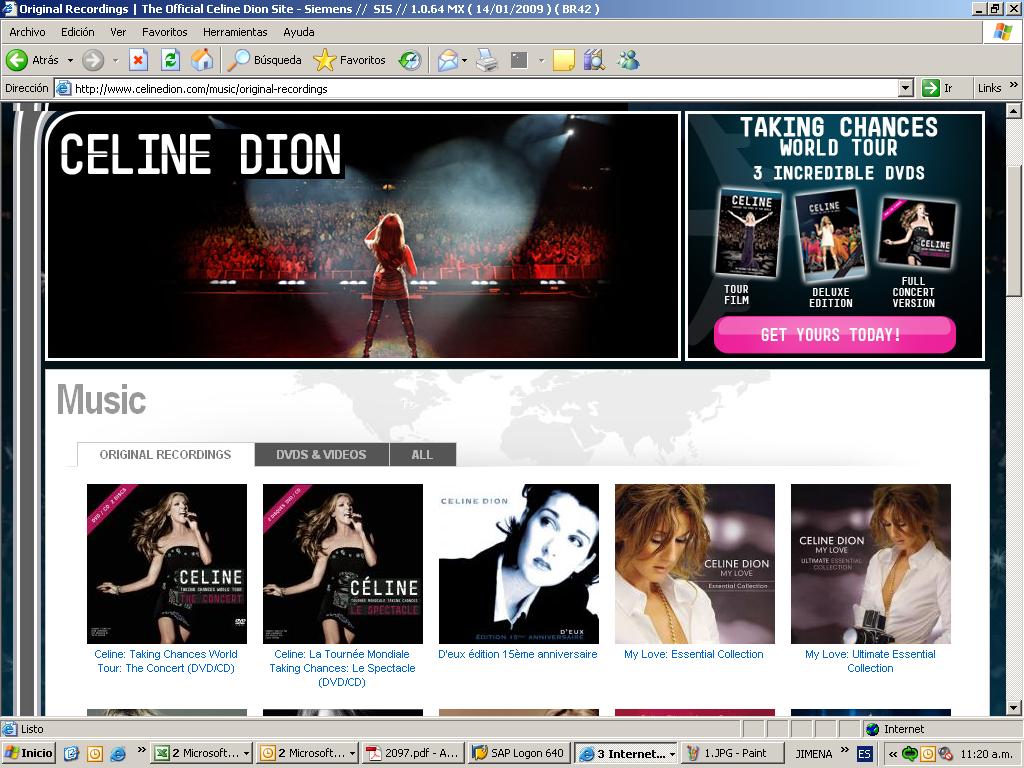The image size is (1024, 768).
Task: Stop page loading with red X icon
Action: tap(138, 60)
